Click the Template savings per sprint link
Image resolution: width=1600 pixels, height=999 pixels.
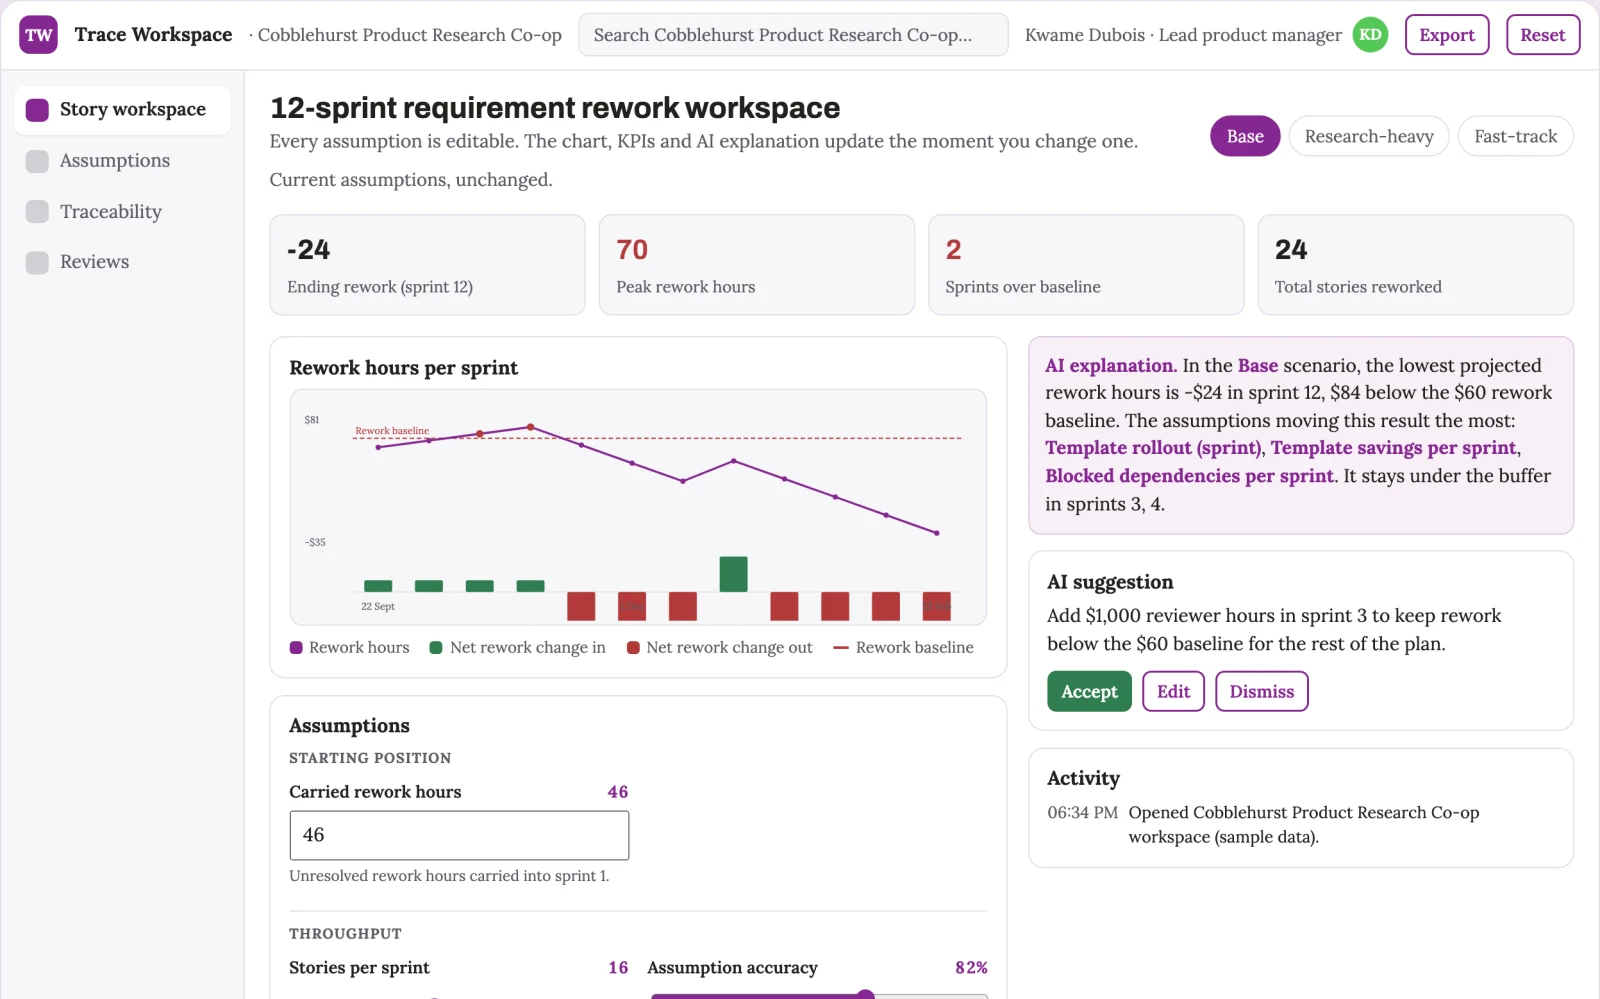(1394, 448)
